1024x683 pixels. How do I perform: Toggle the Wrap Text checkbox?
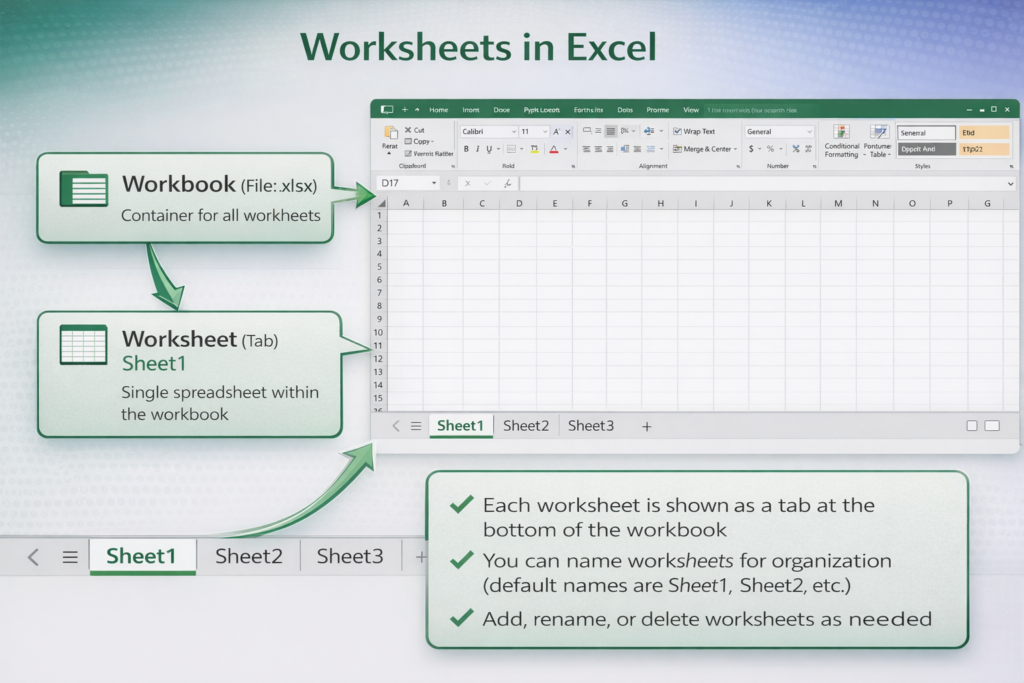point(677,131)
